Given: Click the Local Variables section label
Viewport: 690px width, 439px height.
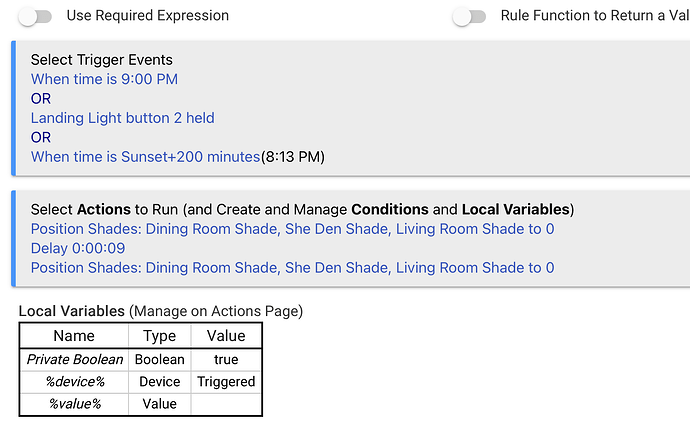Looking at the screenshot, I should pyautogui.click(x=72, y=312).
